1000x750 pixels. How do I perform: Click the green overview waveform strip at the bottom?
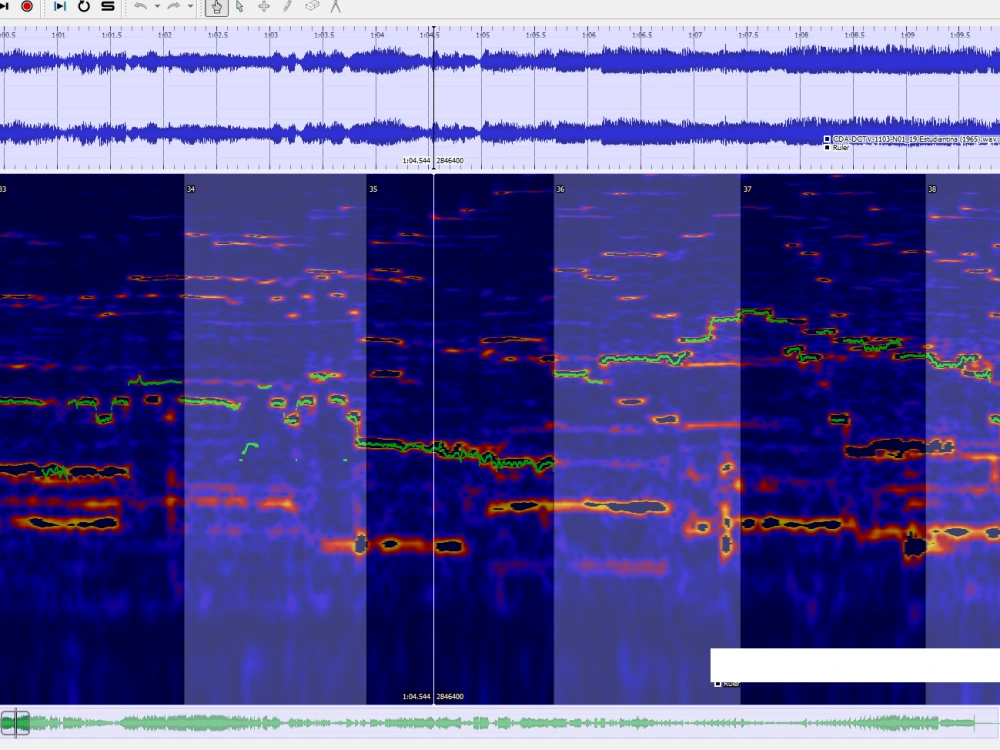pyautogui.click(x=500, y=723)
